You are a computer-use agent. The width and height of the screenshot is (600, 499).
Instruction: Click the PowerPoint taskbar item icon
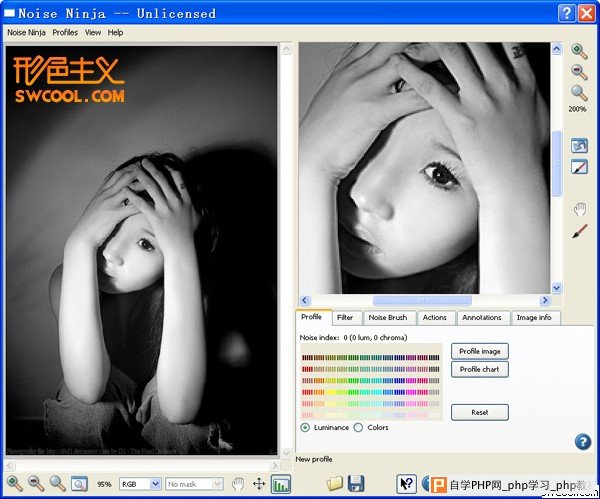[x=439, y=485]
